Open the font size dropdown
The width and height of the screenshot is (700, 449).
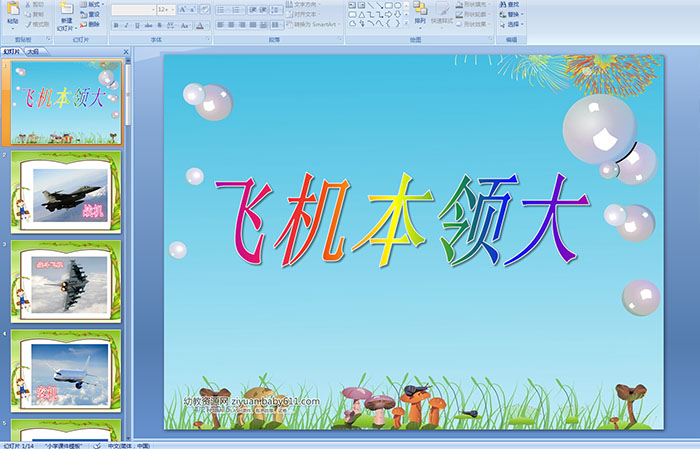(173, 9)
